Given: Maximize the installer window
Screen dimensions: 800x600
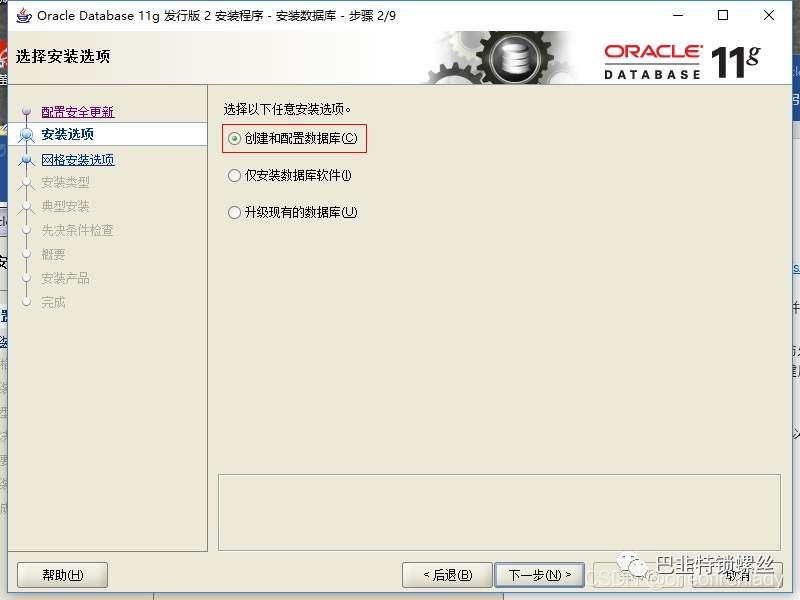Looking at the screenshot, I should [723, 15].
